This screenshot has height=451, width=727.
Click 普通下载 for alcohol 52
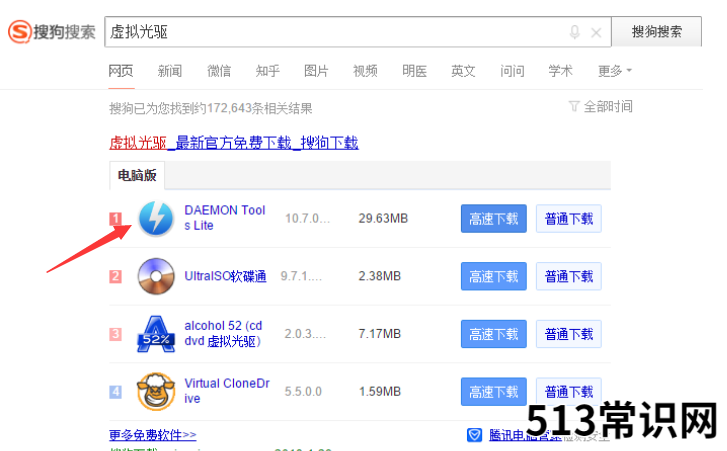coord(569,334)
